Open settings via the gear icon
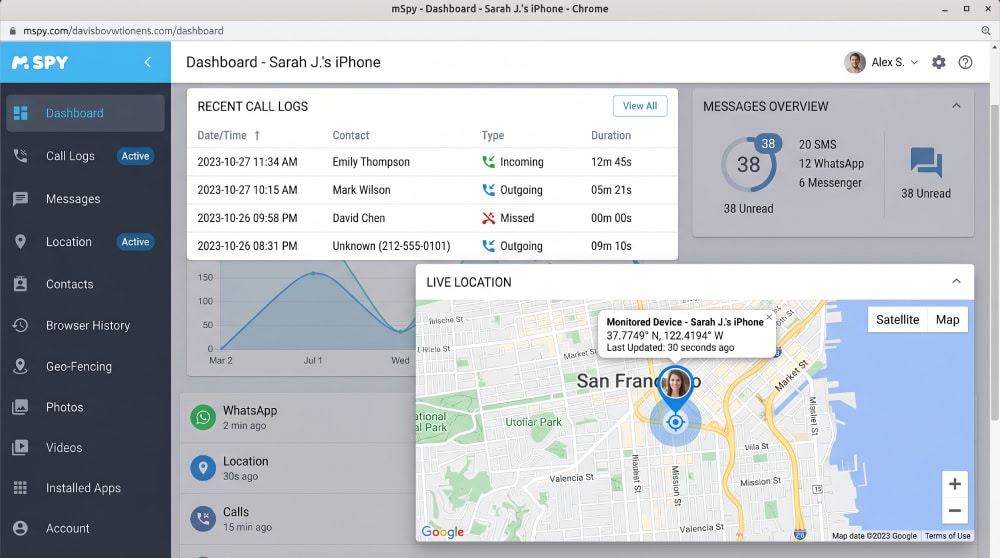The image size is (1000, 558). click(x=939, y=62)
